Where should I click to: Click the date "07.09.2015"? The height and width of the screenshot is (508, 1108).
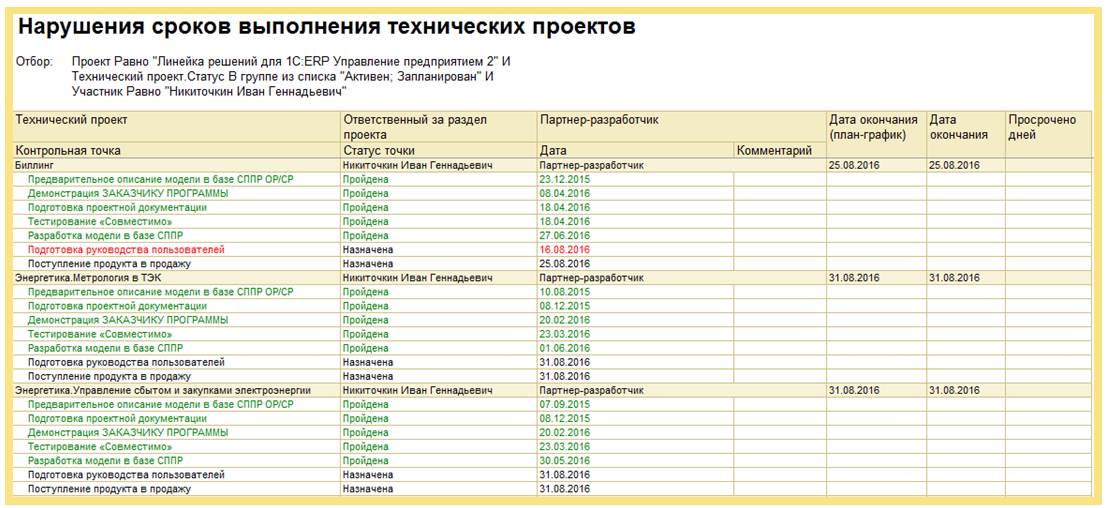564,404
